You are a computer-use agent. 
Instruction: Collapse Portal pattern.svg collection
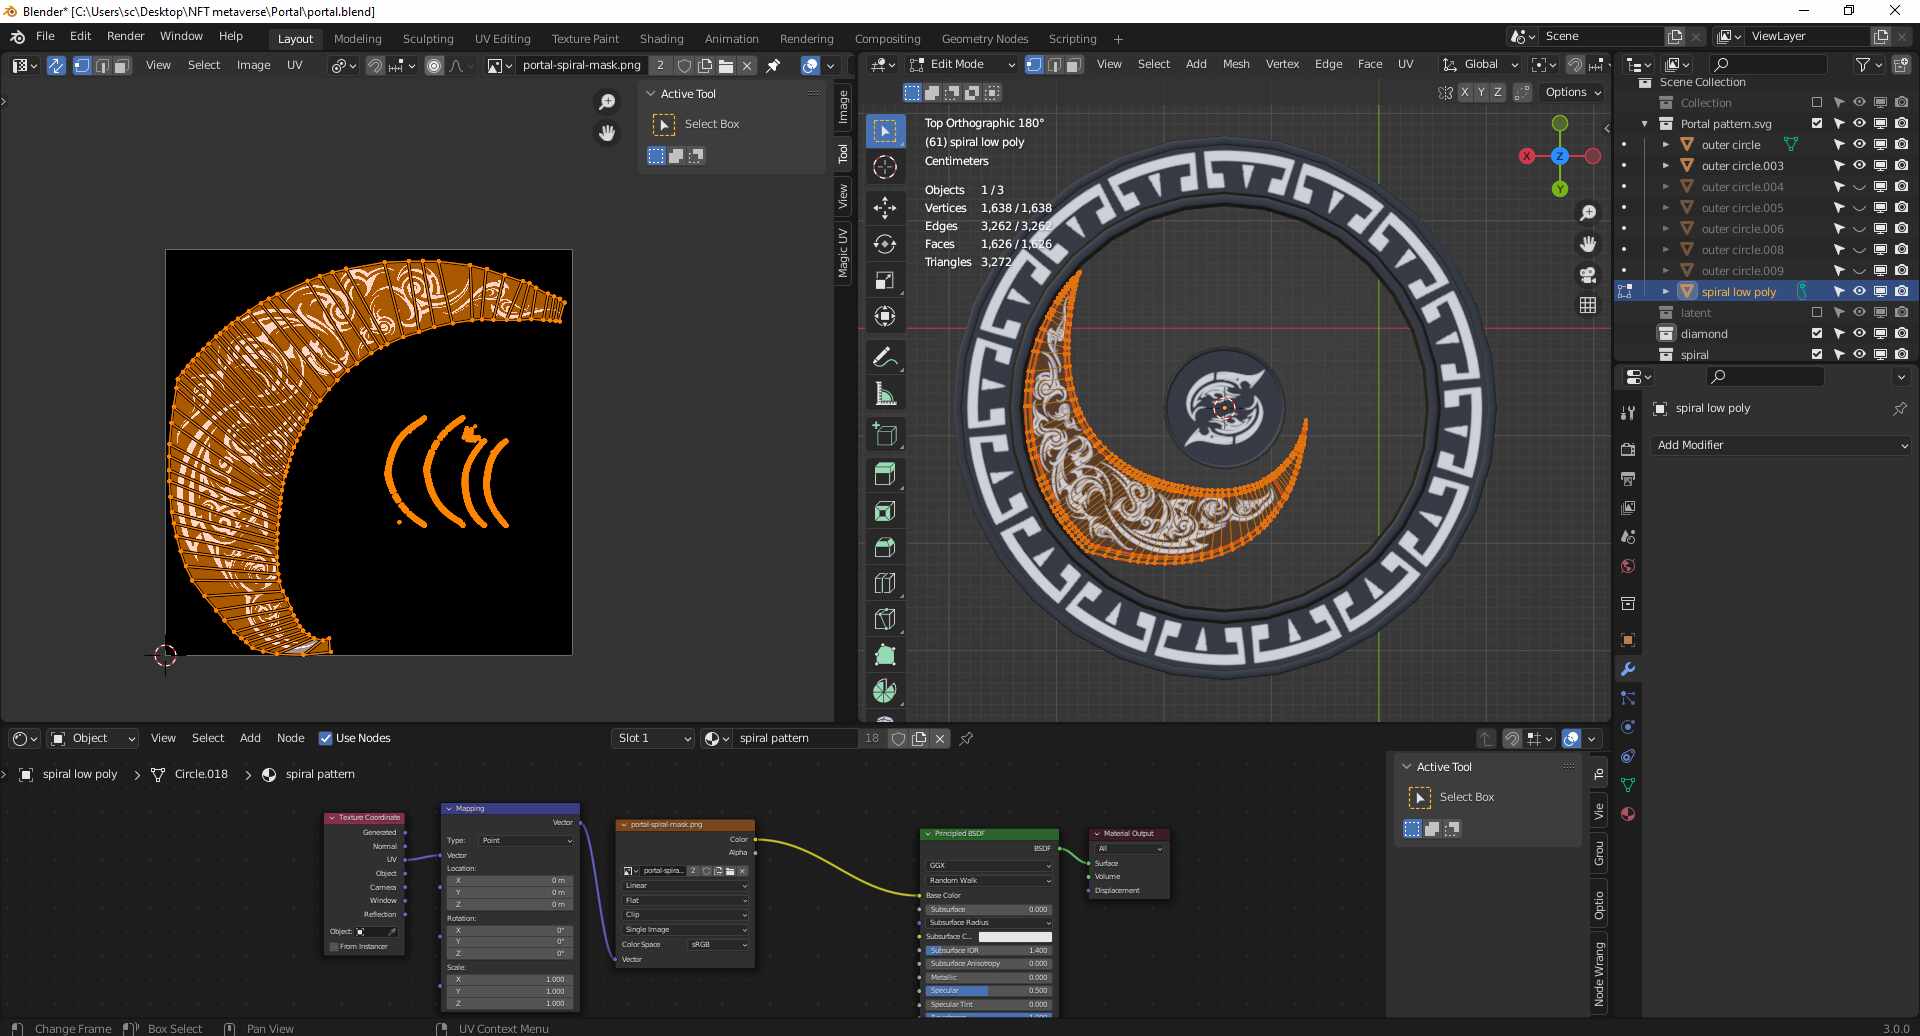[x=1645, y=124]
